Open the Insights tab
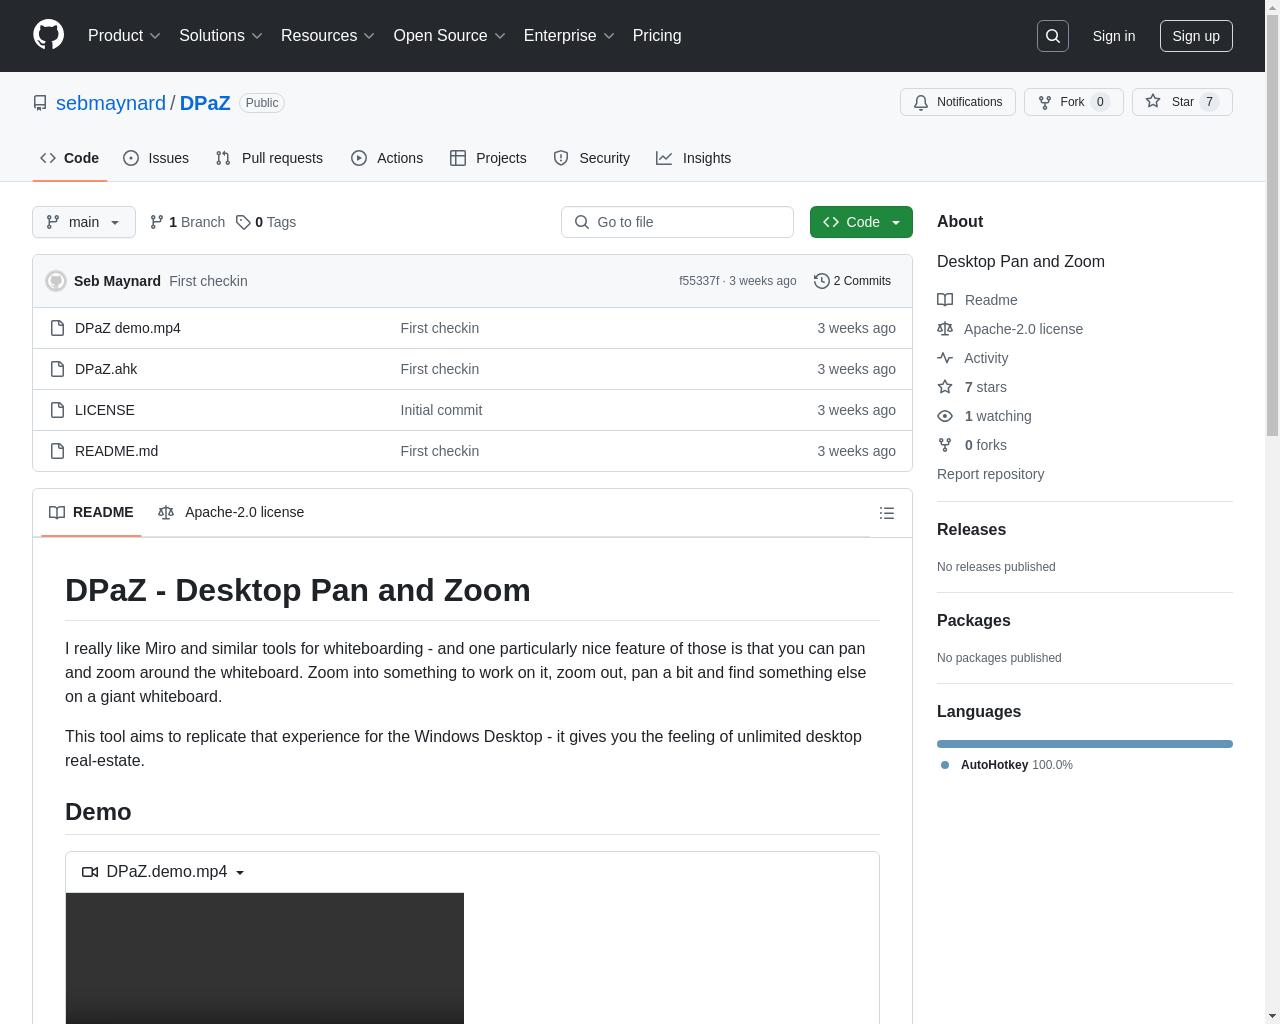The width and height of the screenshot is (1280, 1024). coord(694,158)
